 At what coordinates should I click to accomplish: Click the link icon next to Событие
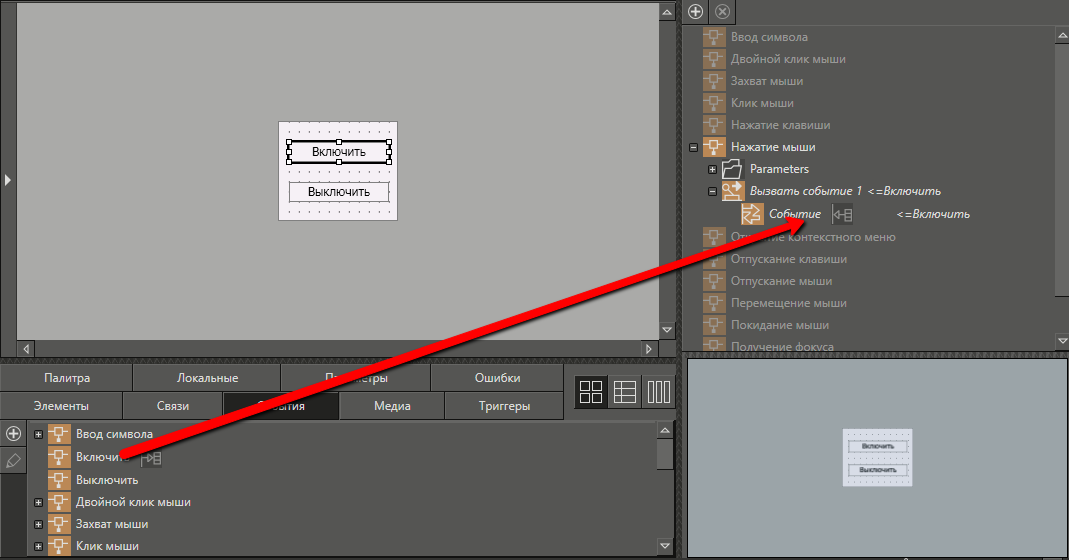tap(843, 214)
